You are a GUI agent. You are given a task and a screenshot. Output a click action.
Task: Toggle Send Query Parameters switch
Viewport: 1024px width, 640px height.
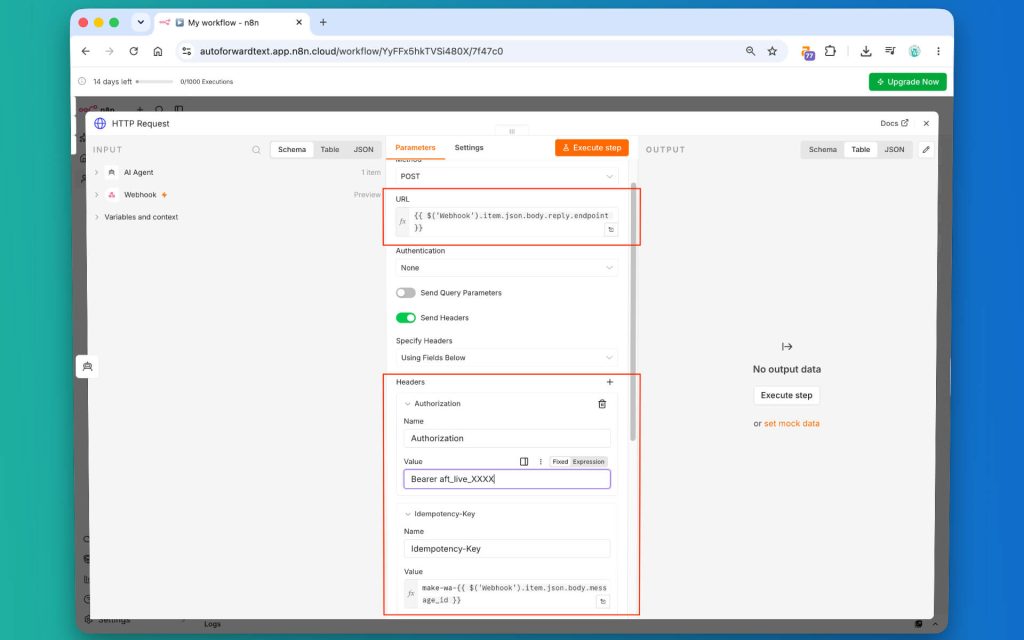point(406,293)
